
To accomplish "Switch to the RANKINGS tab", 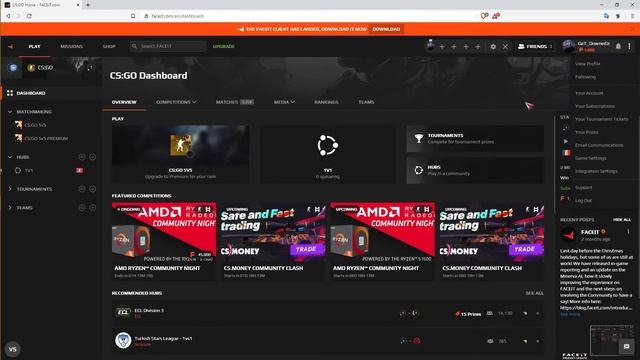I will pyautogui.click(x=326, y=102).
